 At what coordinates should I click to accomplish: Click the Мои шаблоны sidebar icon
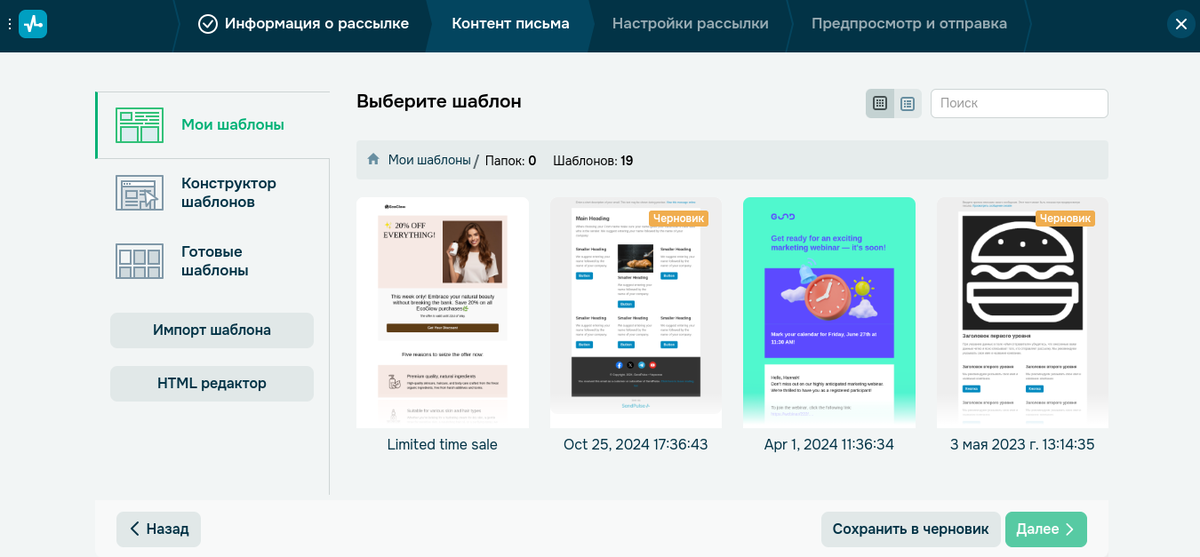click(139, 126)
